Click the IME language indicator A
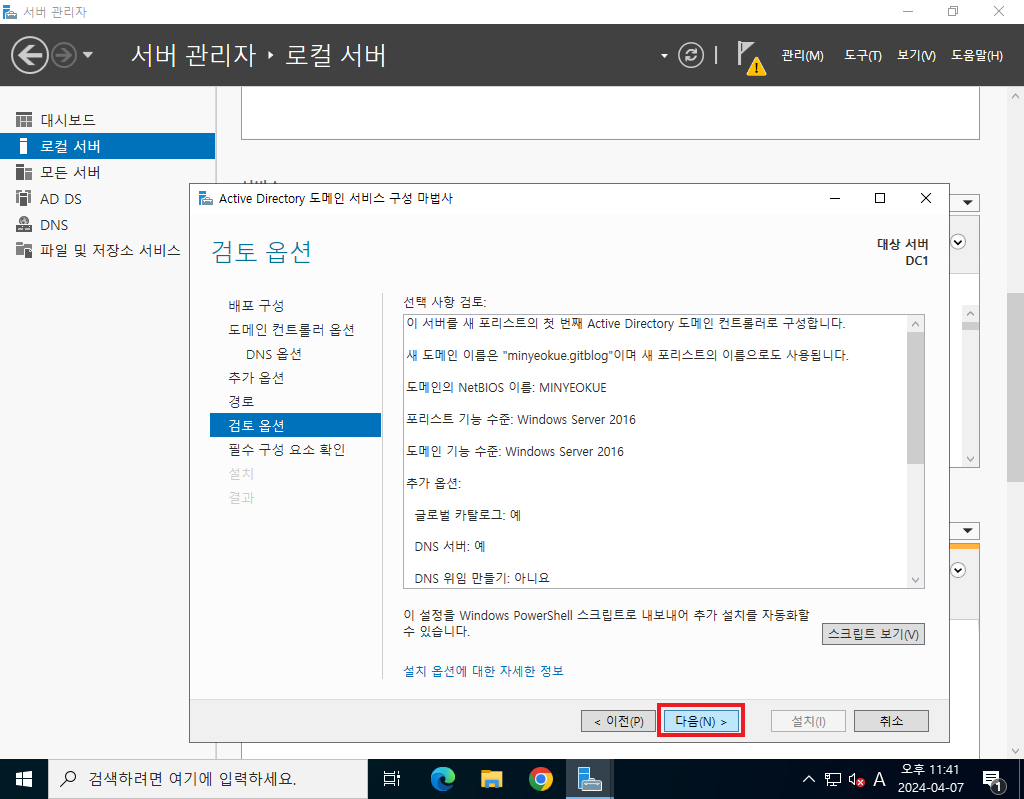Screen dimensions: 1024x799 coord(879,779)
